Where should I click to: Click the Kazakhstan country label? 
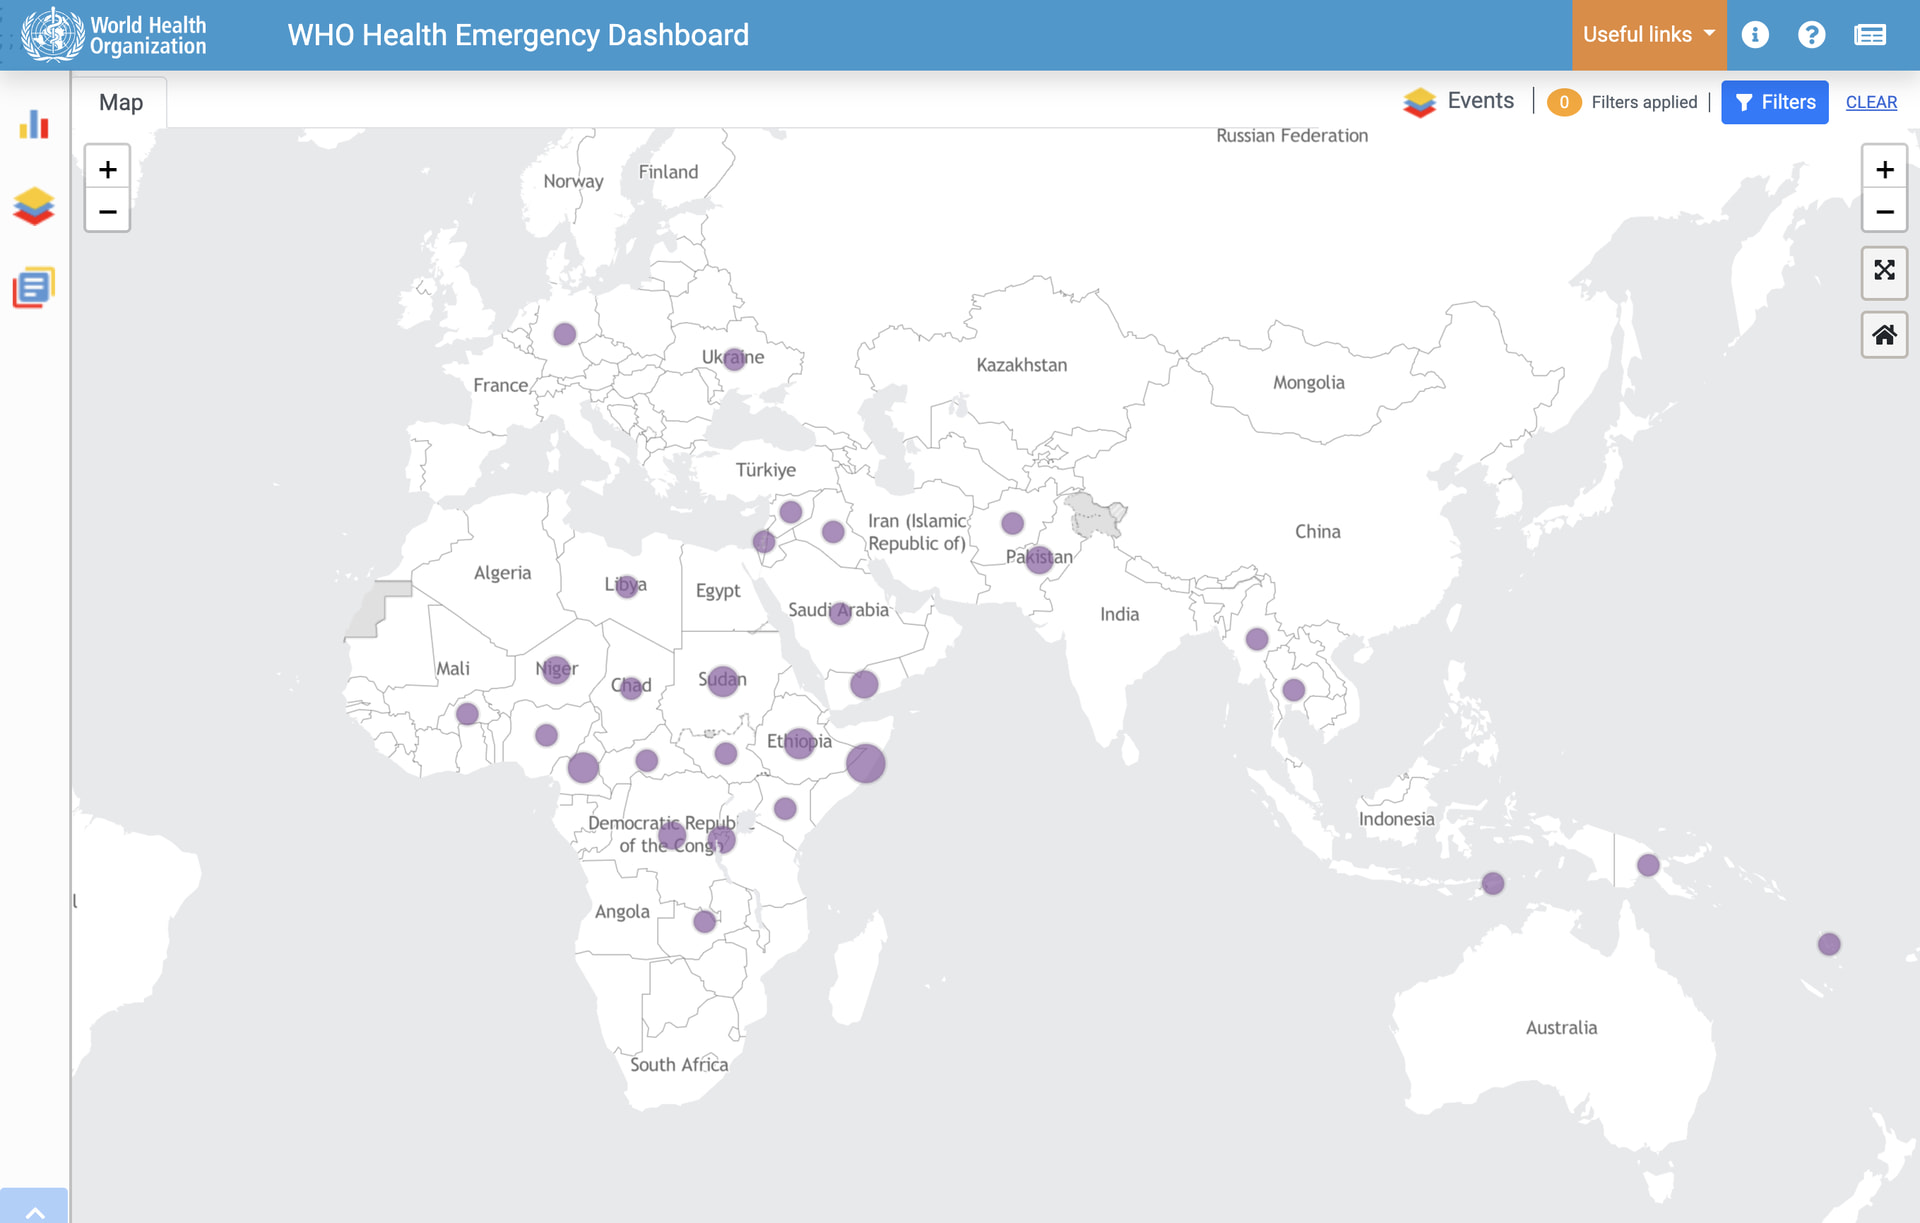(x=1021, y=365)
